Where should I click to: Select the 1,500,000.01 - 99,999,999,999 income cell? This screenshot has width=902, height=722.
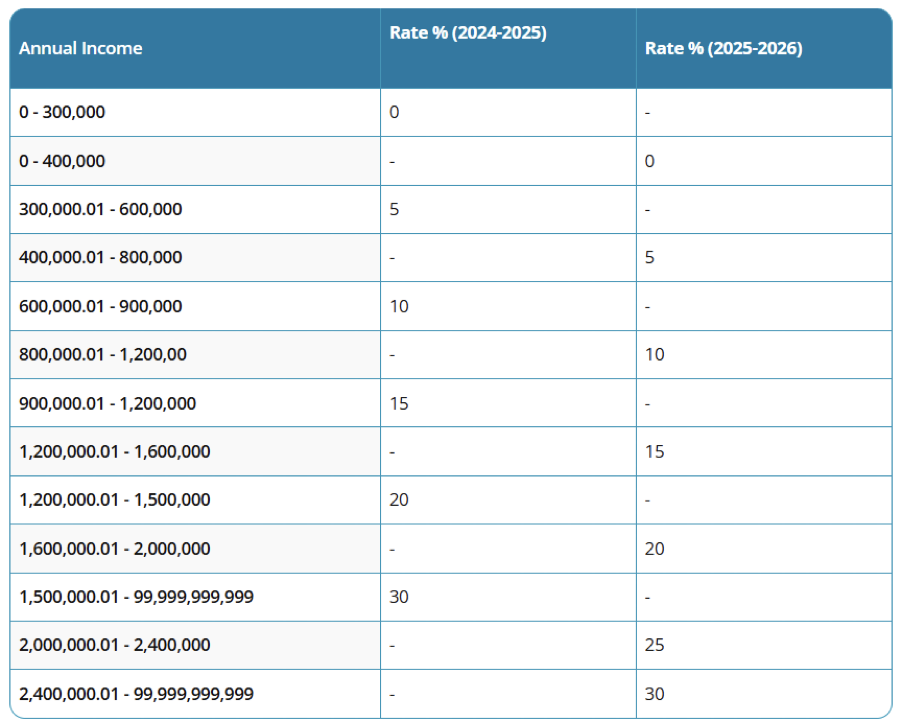click(x=136, y=596)
